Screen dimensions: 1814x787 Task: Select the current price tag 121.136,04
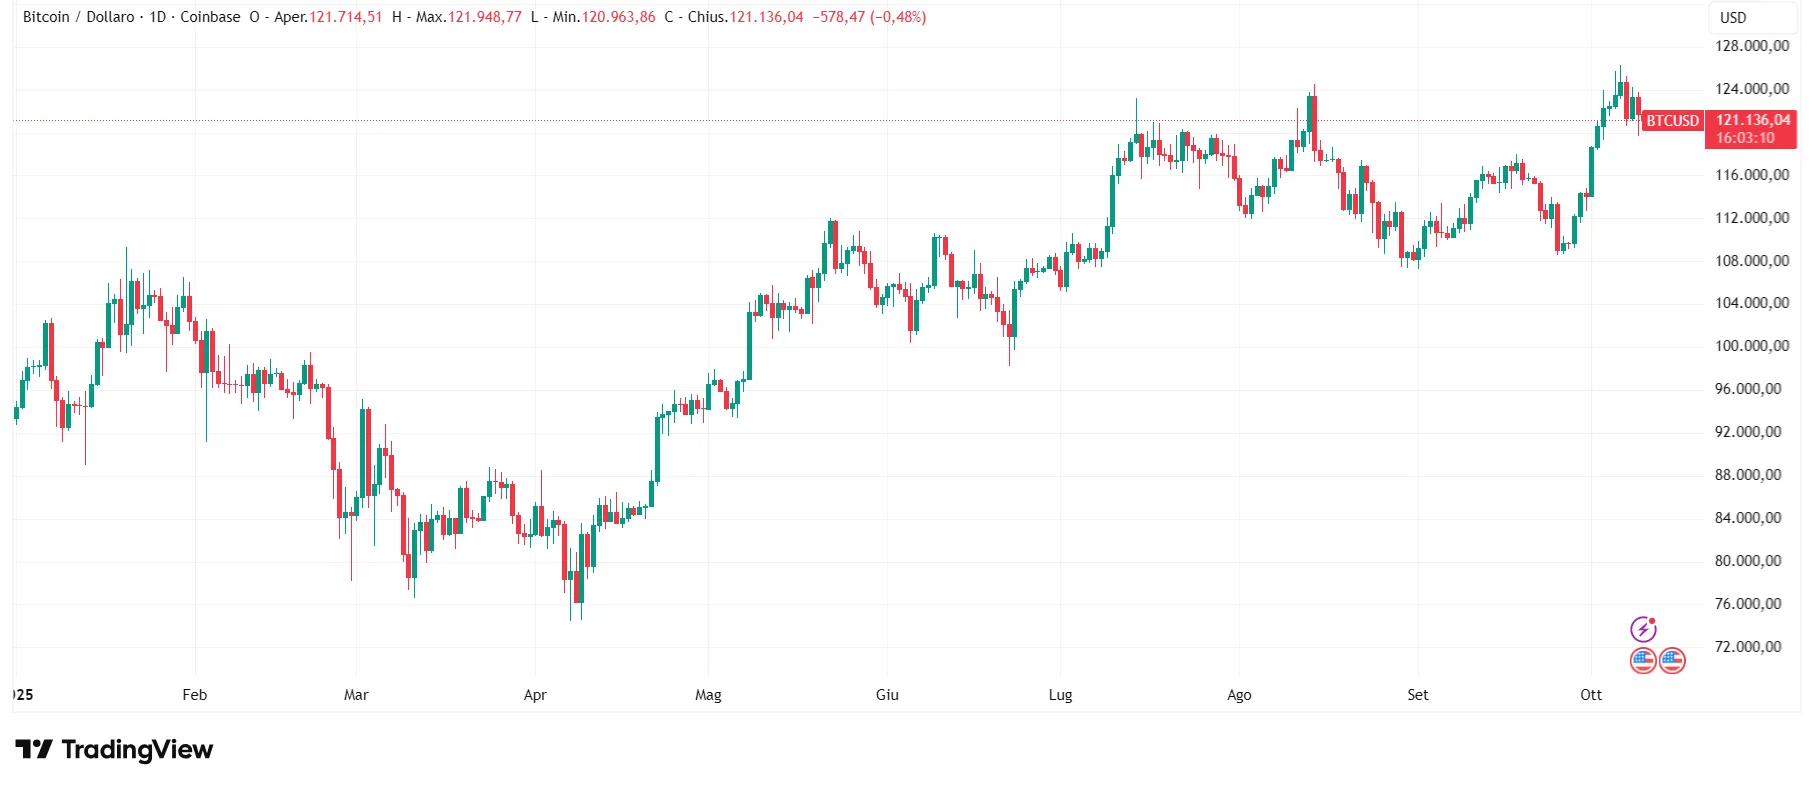1752,120
